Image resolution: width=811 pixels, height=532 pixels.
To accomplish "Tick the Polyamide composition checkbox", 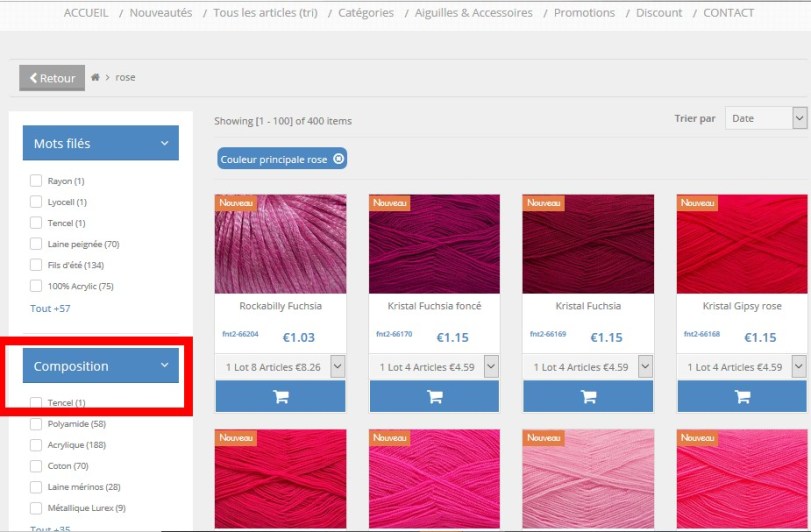I will point(36,424).
